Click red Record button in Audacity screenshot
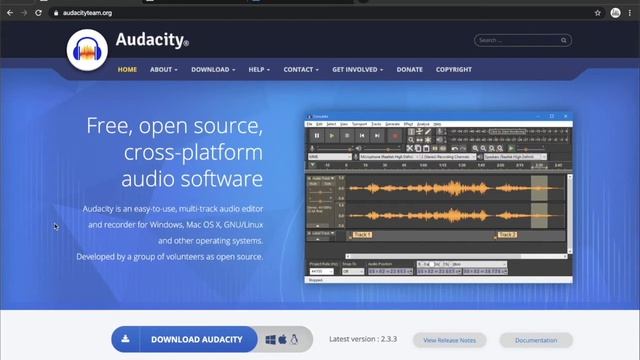Viewport: 640px width, 360px height. pos(395,136)
